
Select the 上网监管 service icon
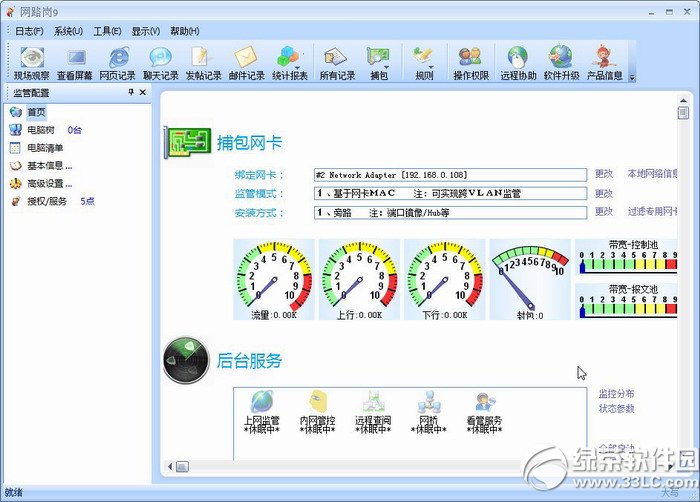262,412
